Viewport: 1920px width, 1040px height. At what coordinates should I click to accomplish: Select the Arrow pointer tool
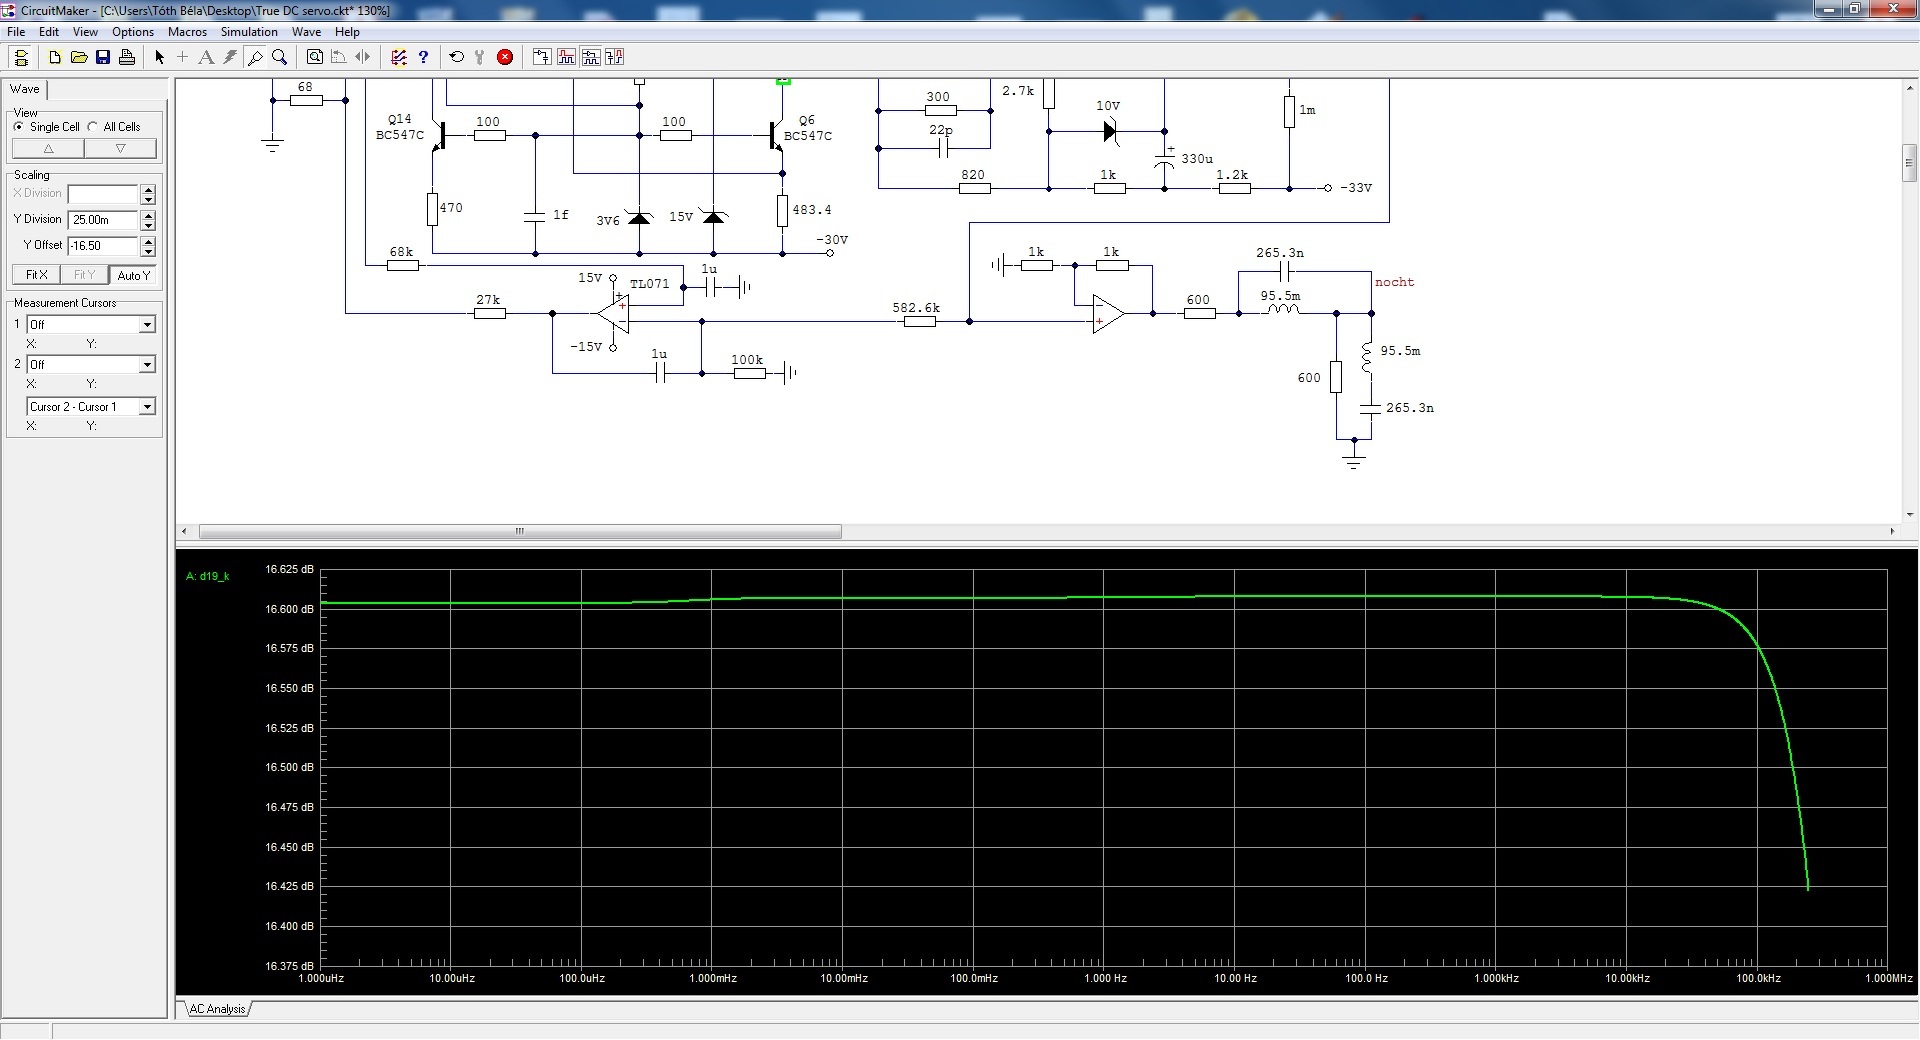pyautogui.click(x=159, y=57)
